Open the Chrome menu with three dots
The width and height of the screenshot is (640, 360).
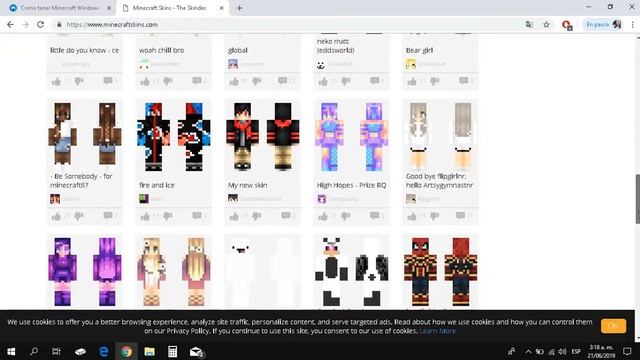(633, 24)
